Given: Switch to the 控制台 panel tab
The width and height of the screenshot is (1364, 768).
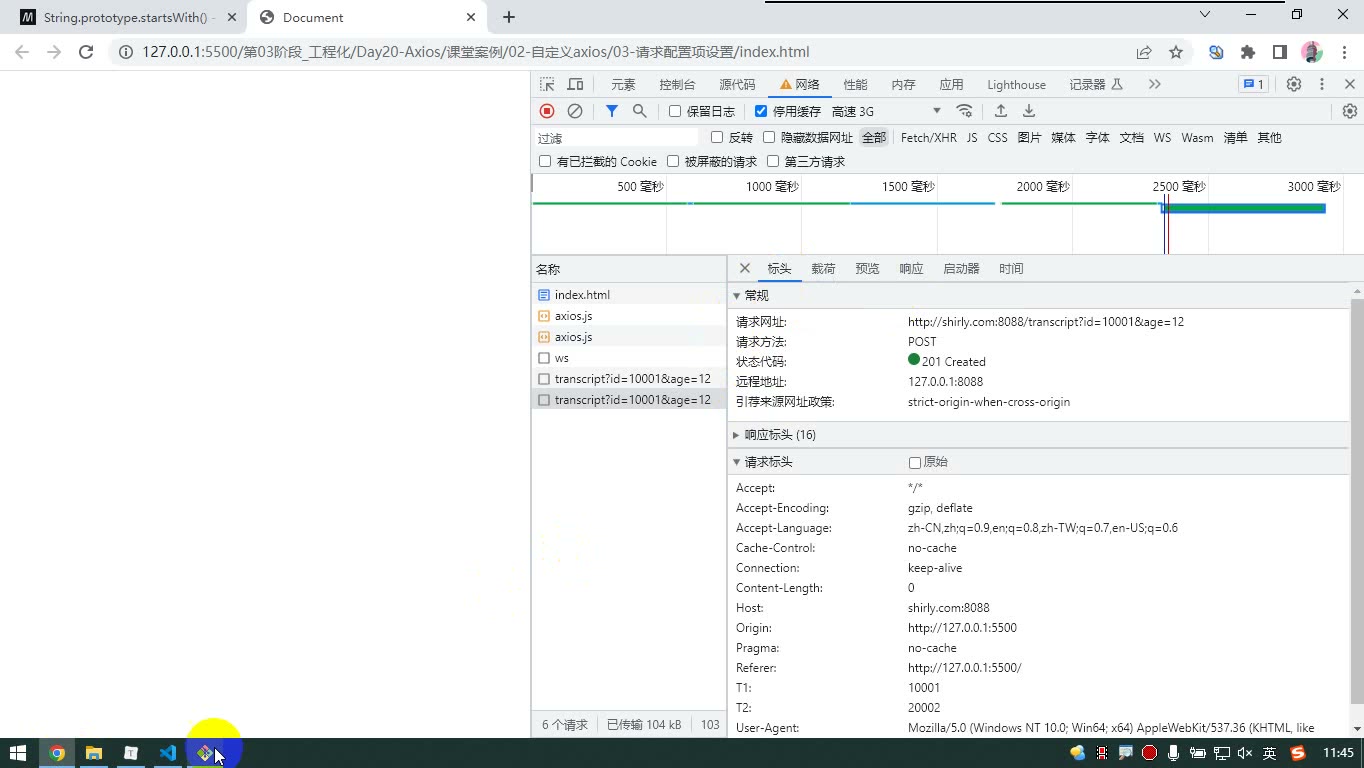Looking at the screenshot, I should [677, 84].
